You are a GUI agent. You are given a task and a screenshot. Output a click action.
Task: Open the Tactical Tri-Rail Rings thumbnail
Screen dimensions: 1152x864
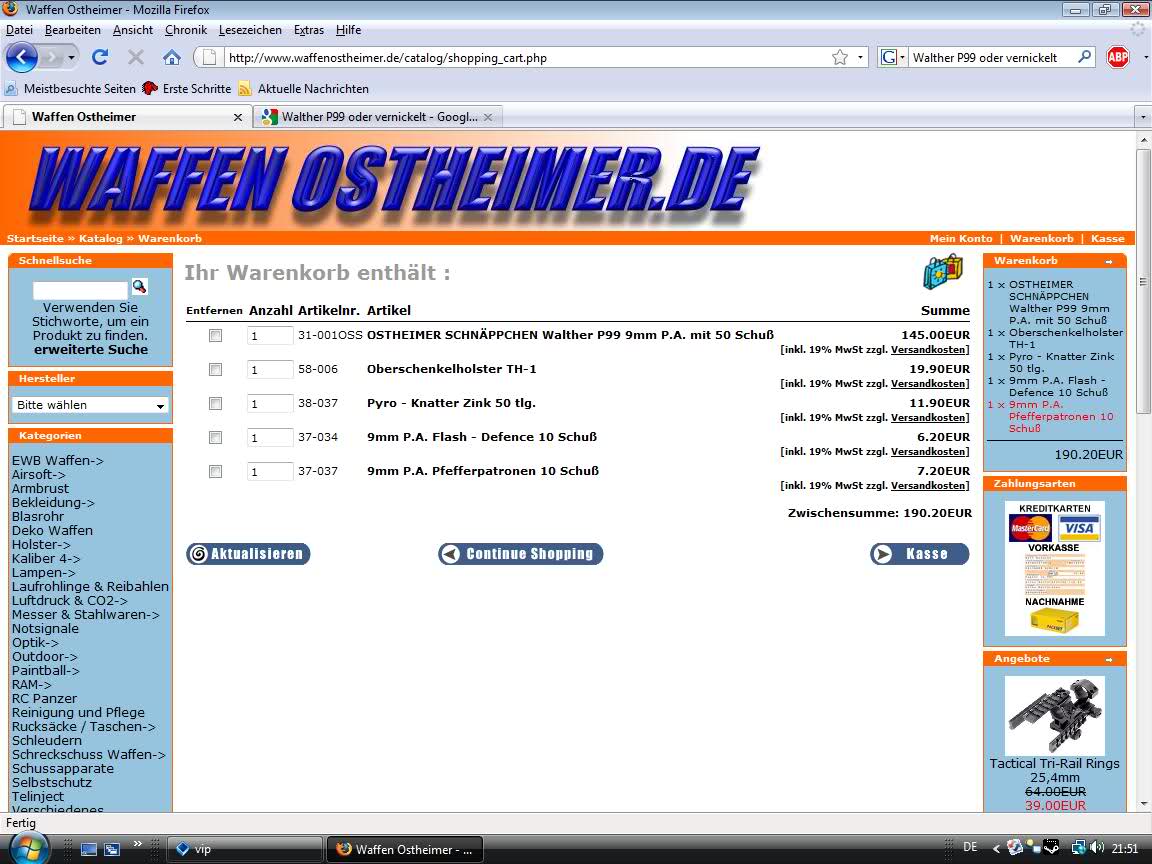point(1054,716)
